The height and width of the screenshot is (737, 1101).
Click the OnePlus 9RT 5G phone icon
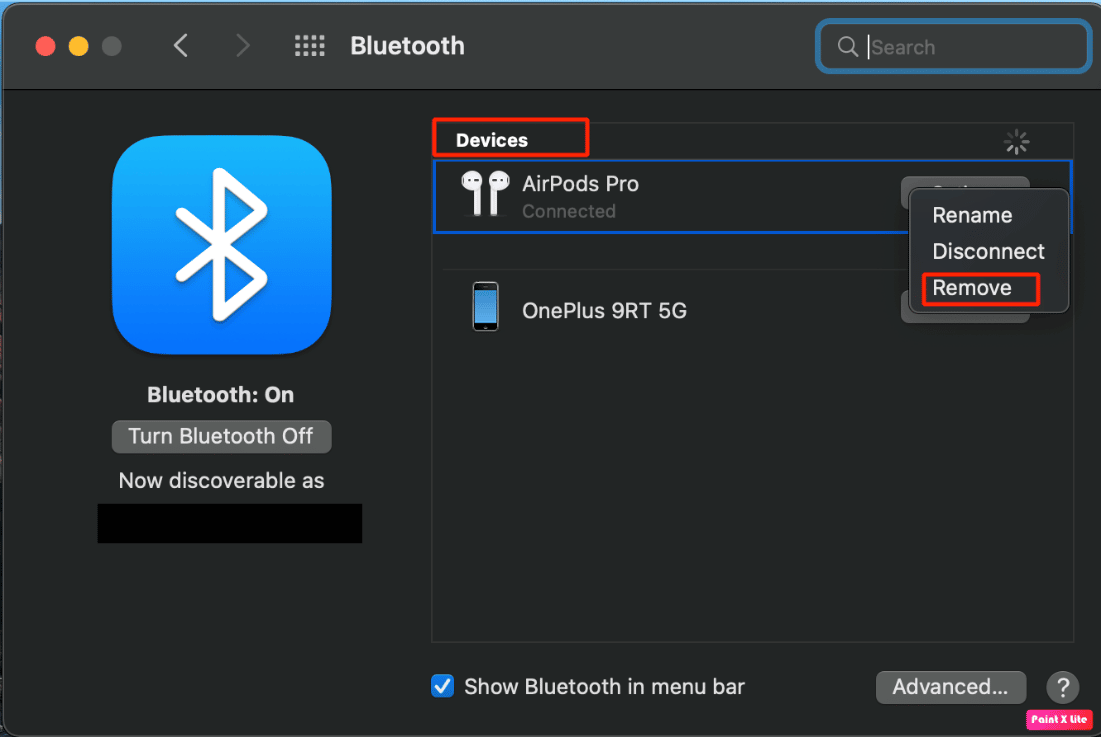pos(485,307)
